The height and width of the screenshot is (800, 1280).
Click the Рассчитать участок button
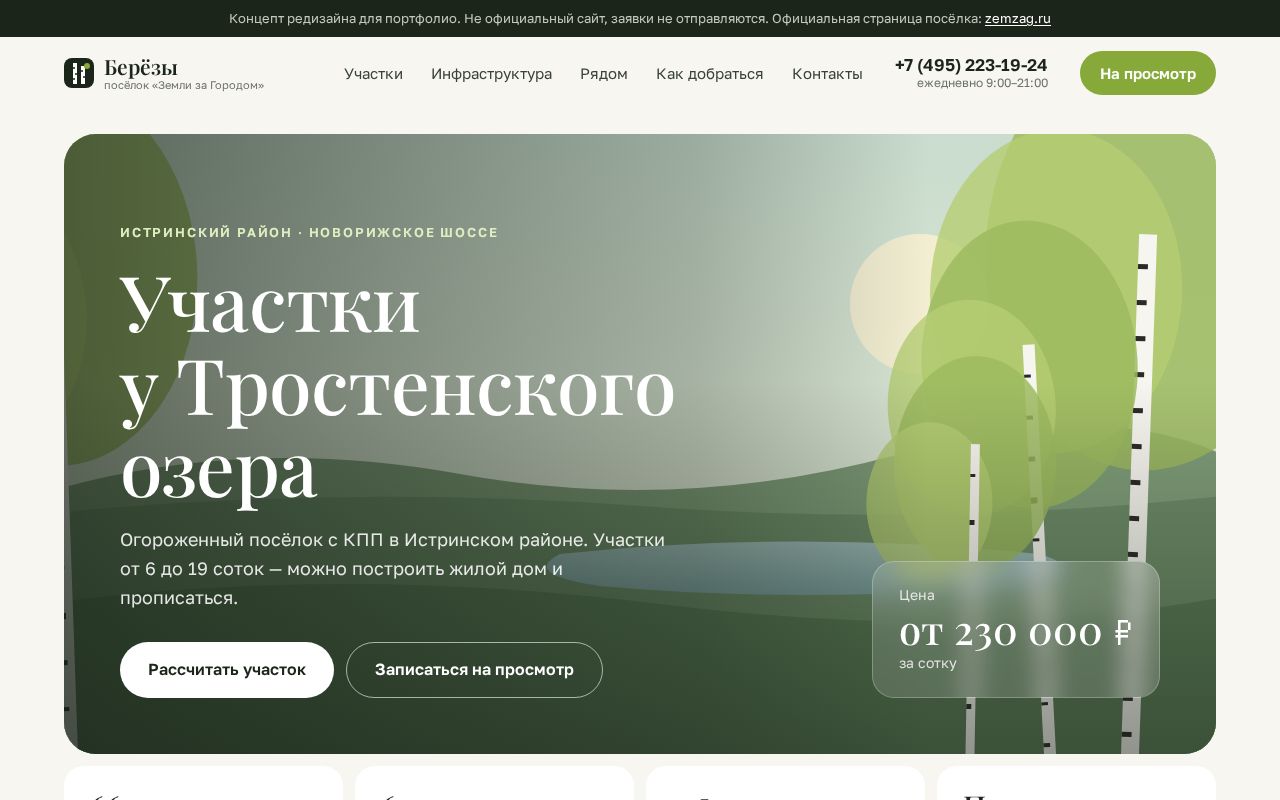point(227,670)
